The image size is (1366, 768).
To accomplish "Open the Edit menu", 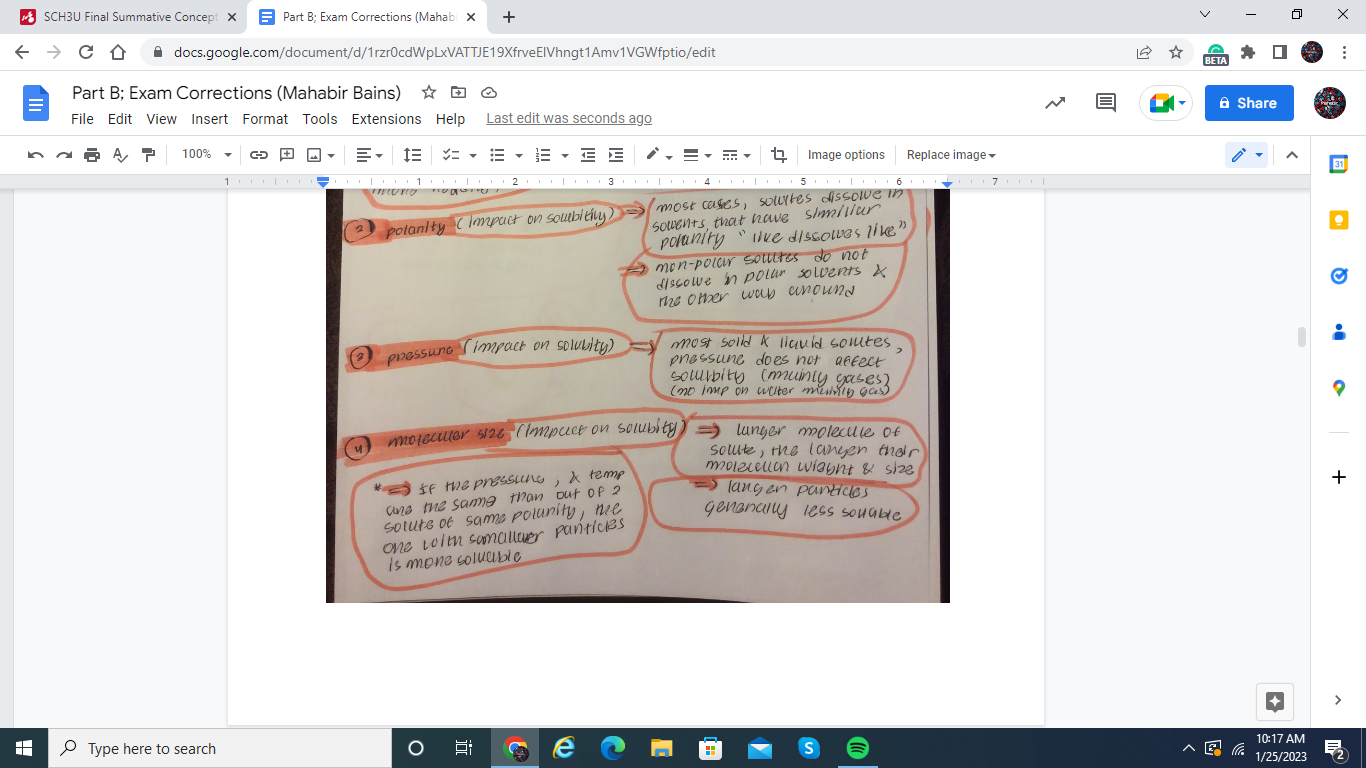I will point(120,119).
